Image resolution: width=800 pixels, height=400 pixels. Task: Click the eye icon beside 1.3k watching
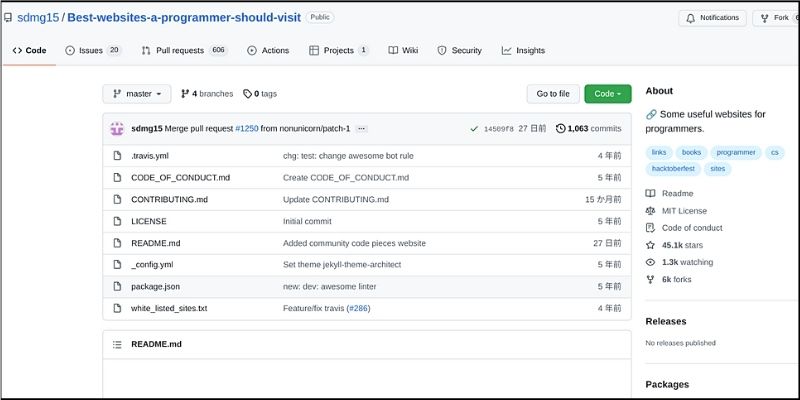650,262
